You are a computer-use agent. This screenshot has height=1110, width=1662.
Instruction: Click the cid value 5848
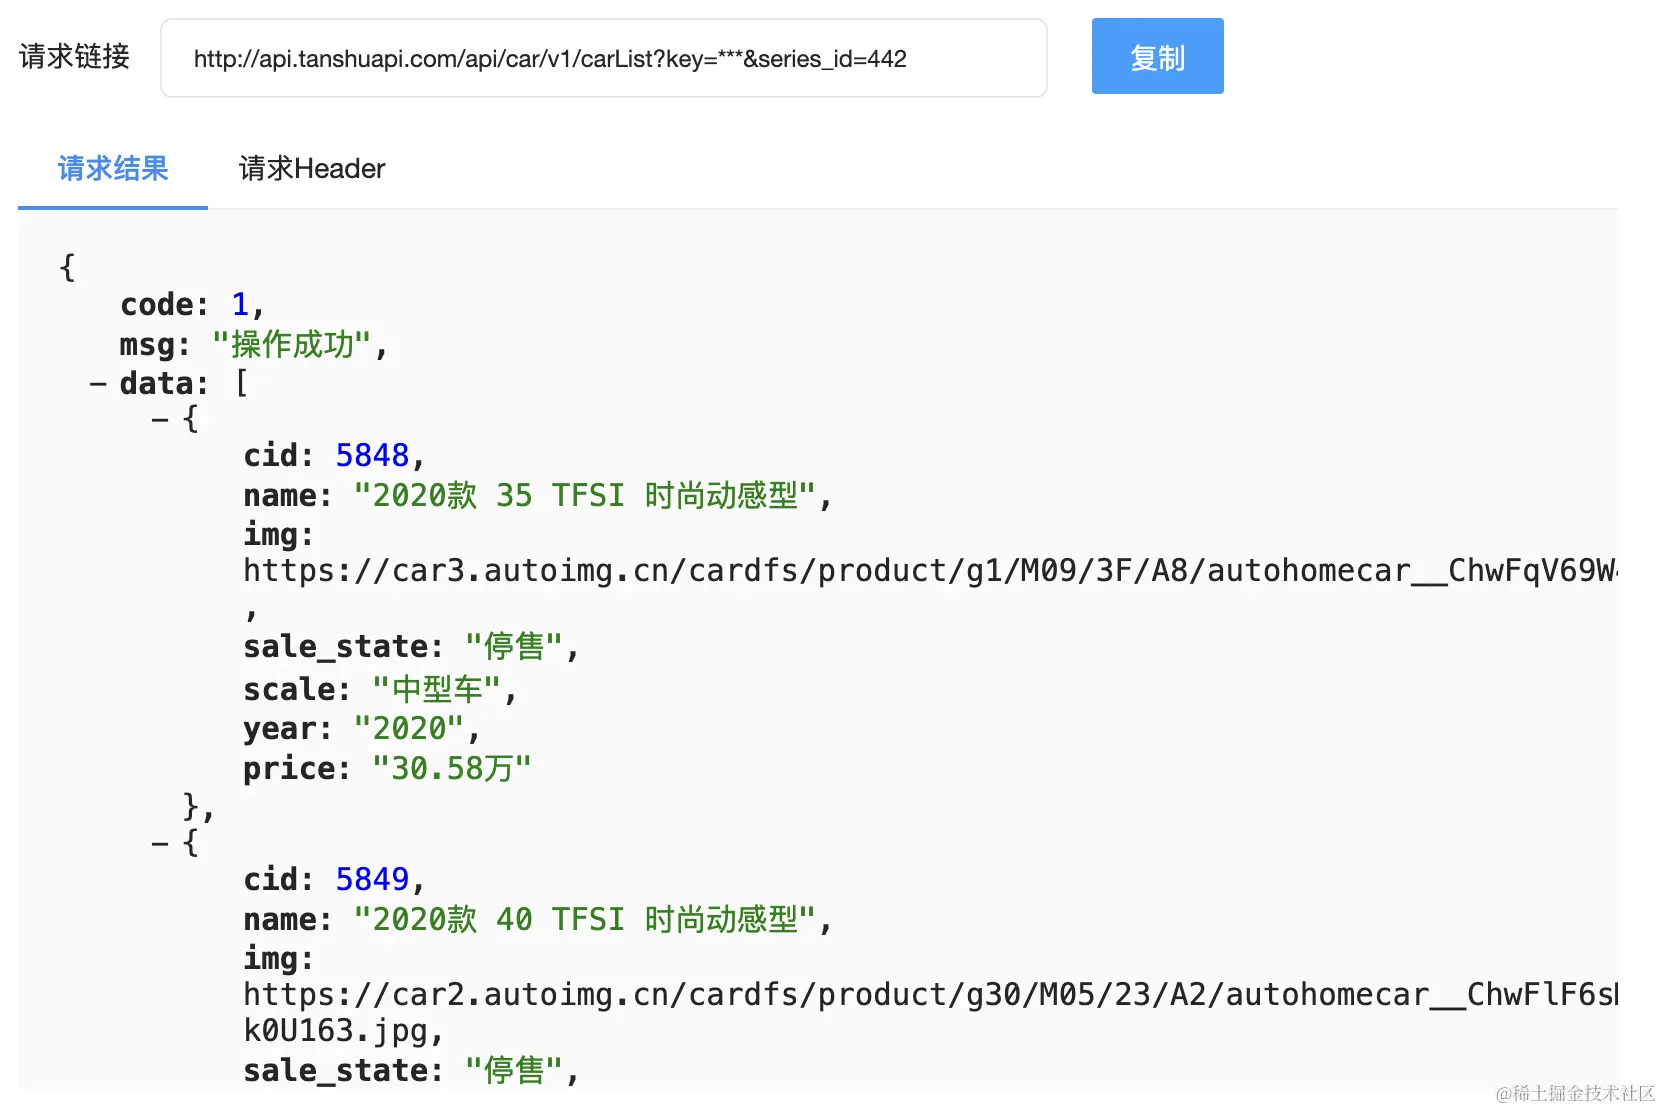[x=372, y=456]
